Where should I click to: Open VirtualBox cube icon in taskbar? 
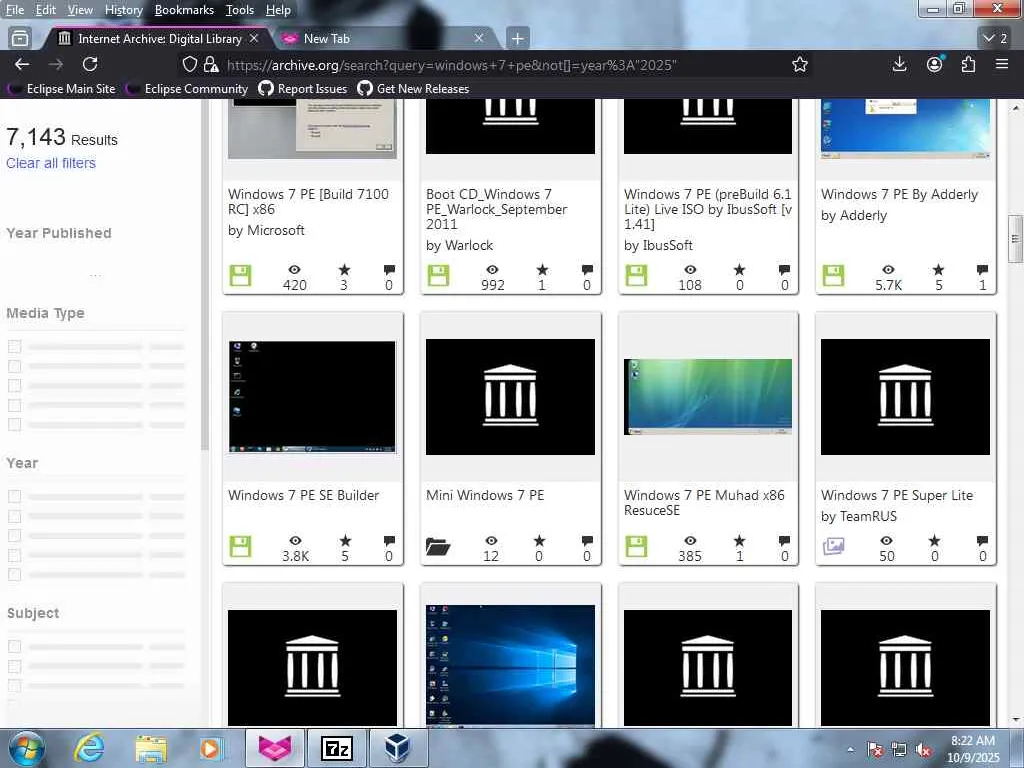tap(398, 748)
